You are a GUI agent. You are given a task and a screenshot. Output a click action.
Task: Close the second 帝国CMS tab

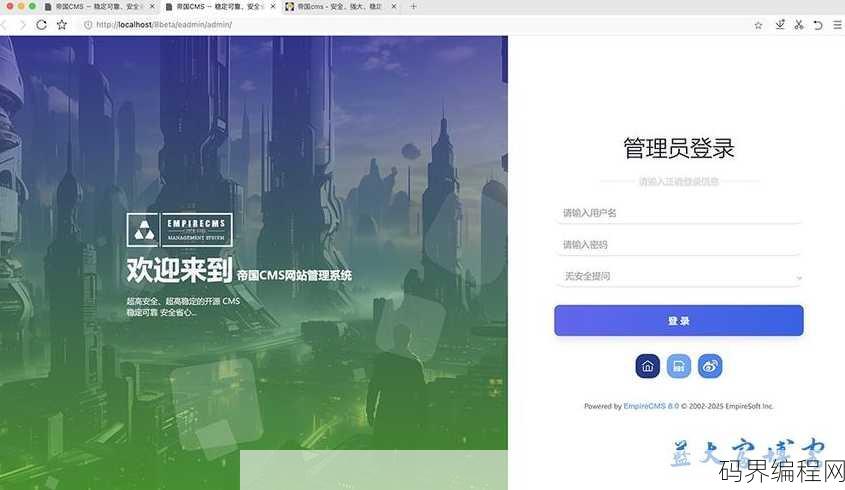click(273, 6)
